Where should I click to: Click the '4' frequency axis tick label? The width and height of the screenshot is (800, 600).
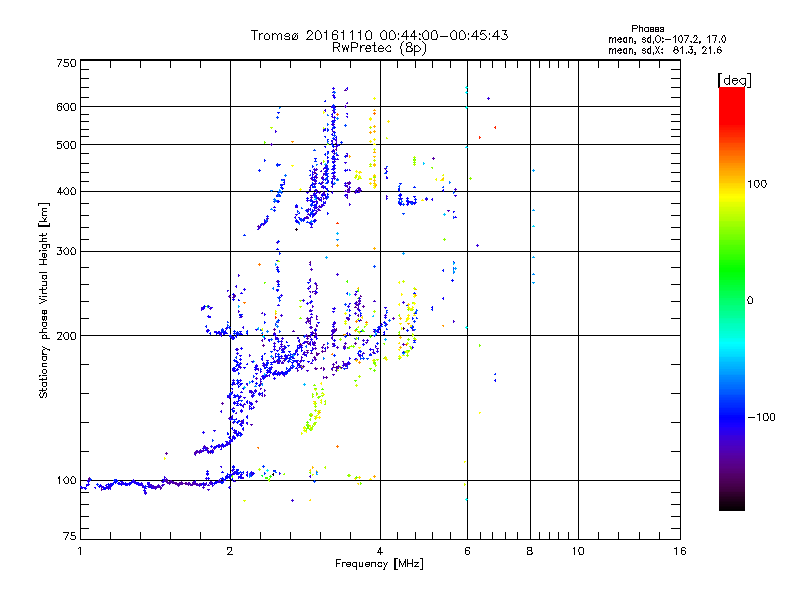[x=380, y=551]
